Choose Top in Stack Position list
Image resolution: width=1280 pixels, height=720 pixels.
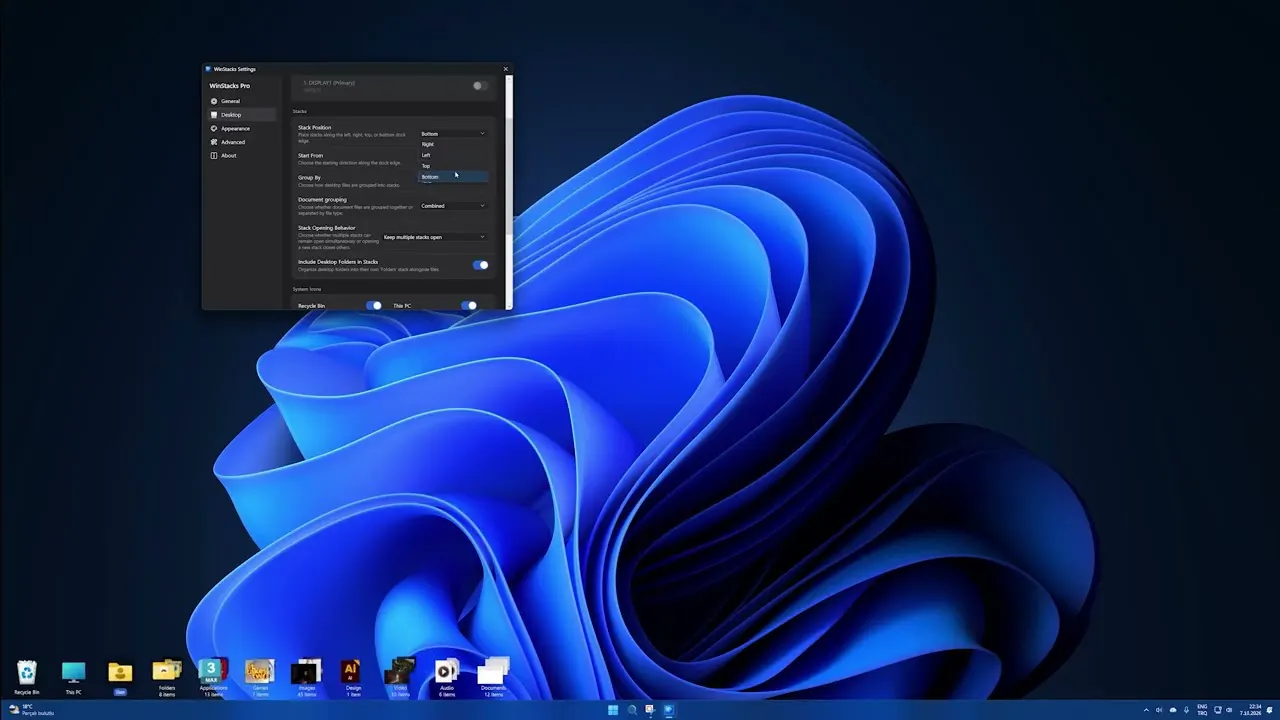(x=453, y=166)
